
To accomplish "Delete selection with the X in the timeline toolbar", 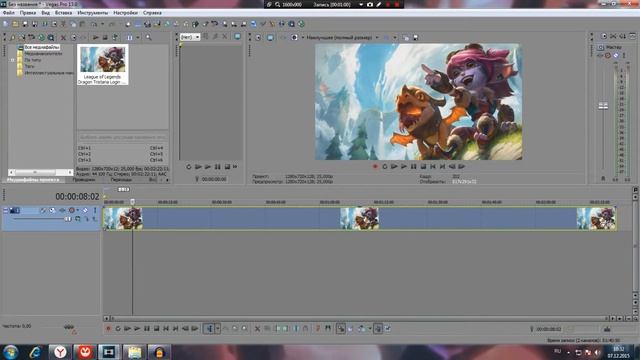I will 257,329.
